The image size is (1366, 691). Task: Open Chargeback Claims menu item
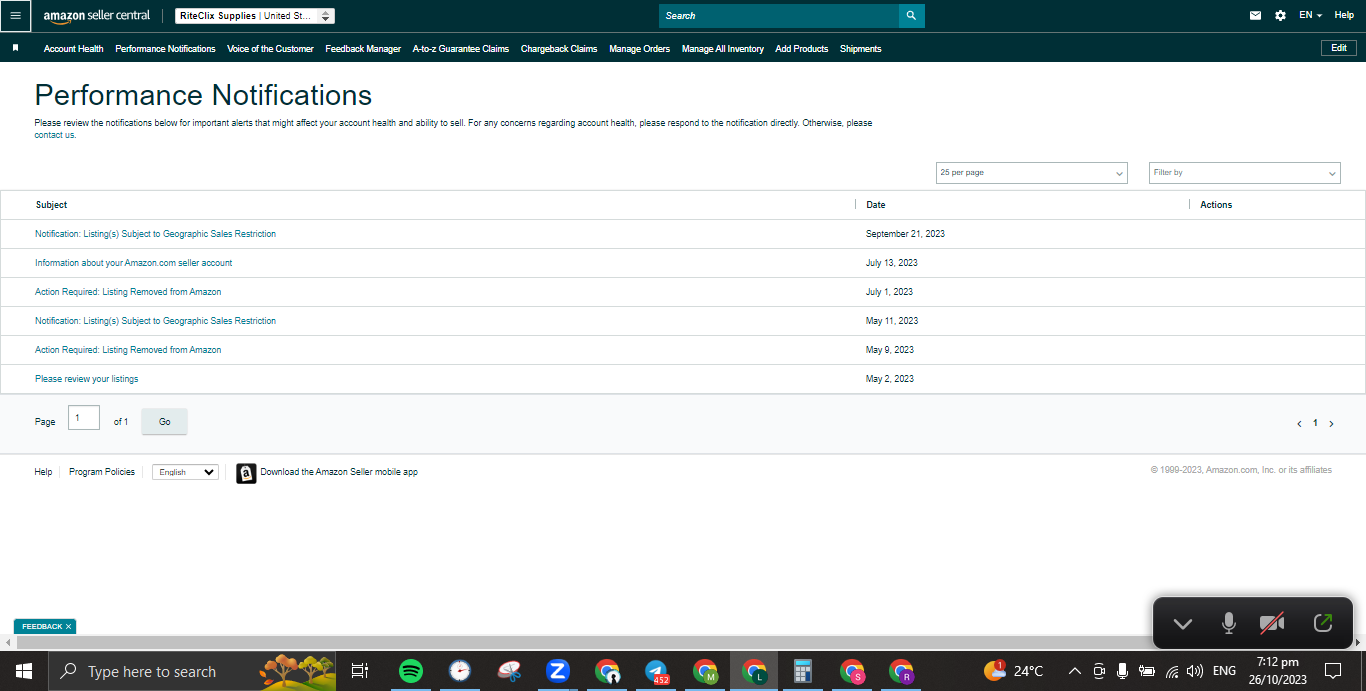(x=559, y=49)
